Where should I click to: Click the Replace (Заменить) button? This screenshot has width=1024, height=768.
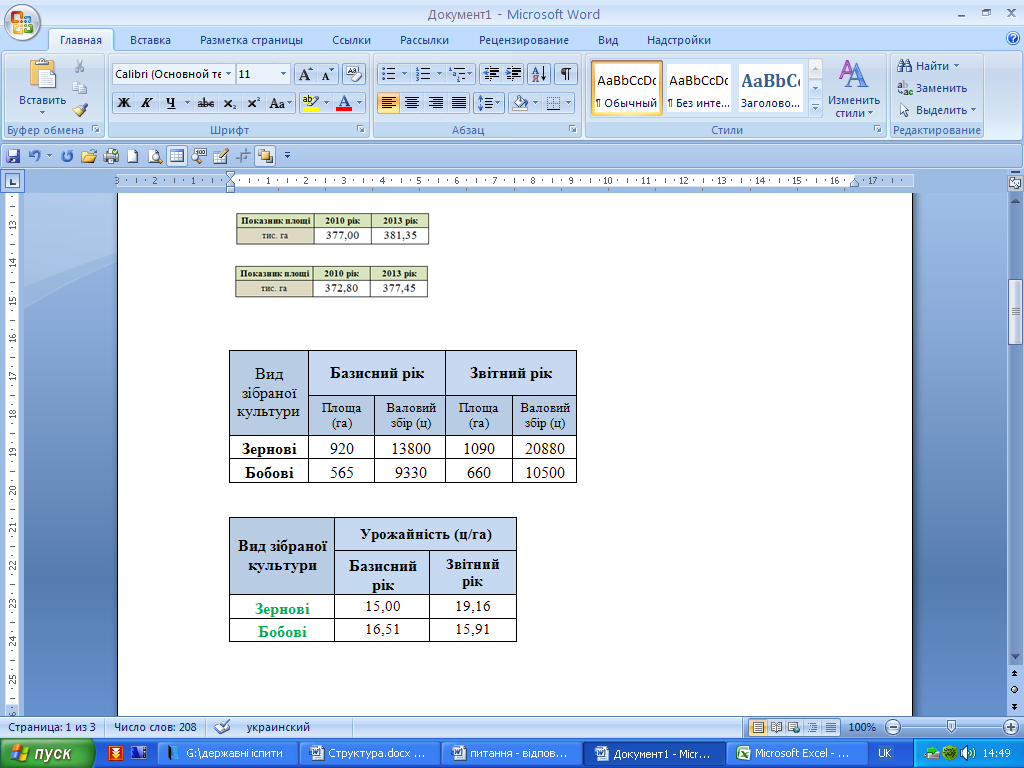coord(933,88)
